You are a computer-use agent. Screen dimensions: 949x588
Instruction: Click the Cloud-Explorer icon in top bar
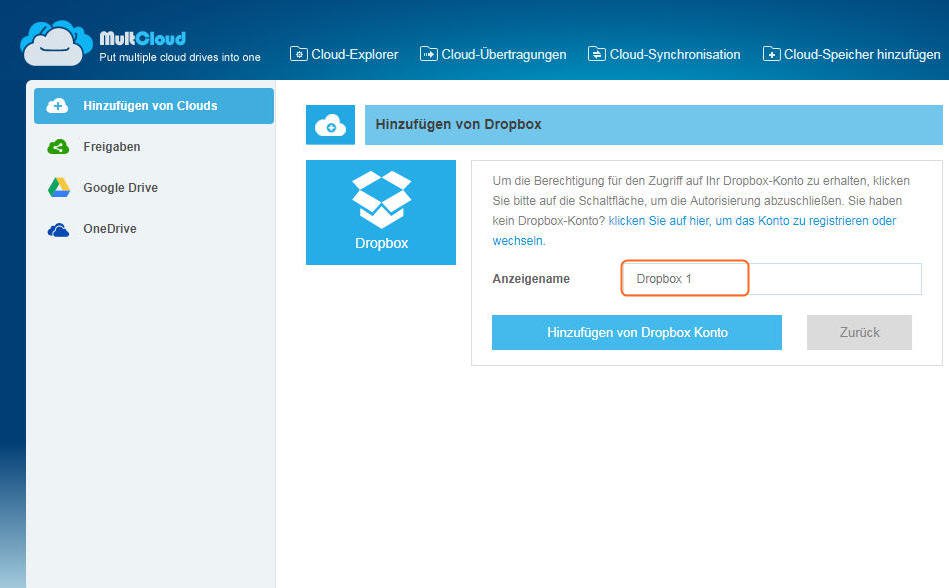(299, 54)
